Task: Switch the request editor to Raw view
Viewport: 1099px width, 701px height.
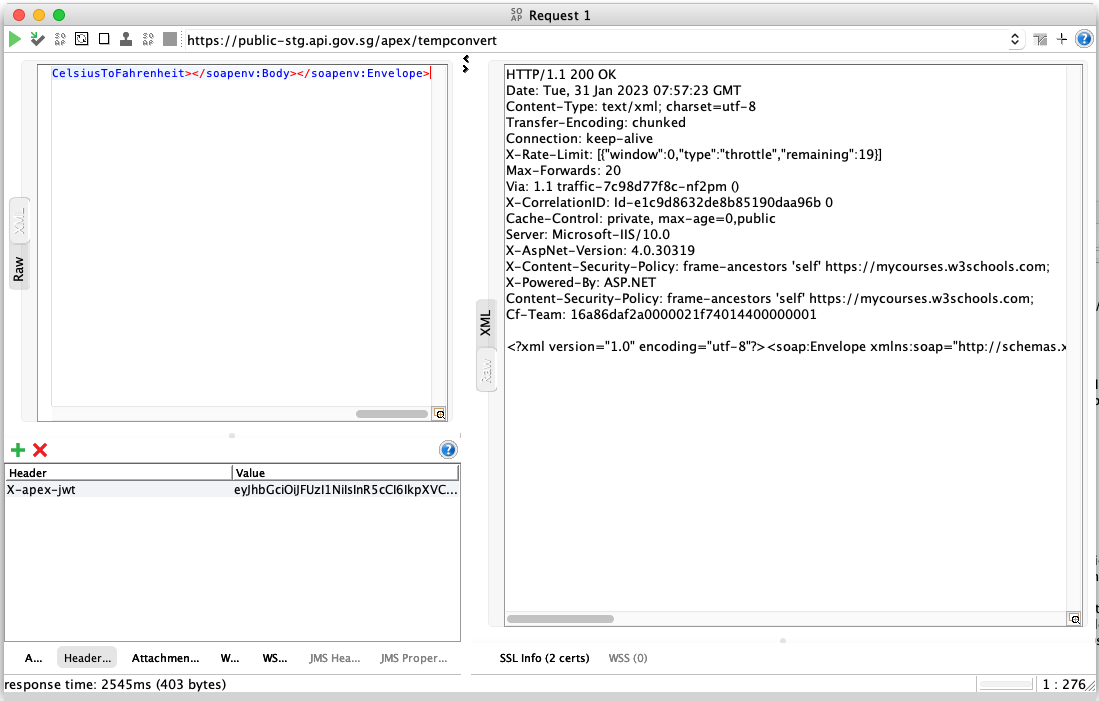Action: click(x=19, y=268)
